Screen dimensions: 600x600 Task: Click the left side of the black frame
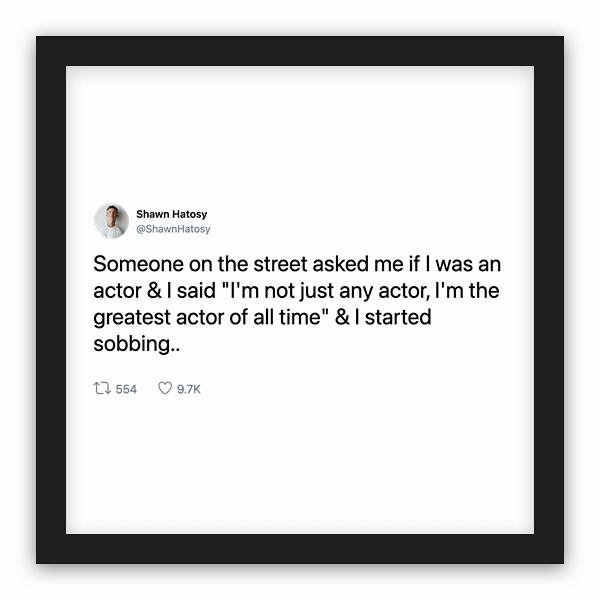[51, 300]
